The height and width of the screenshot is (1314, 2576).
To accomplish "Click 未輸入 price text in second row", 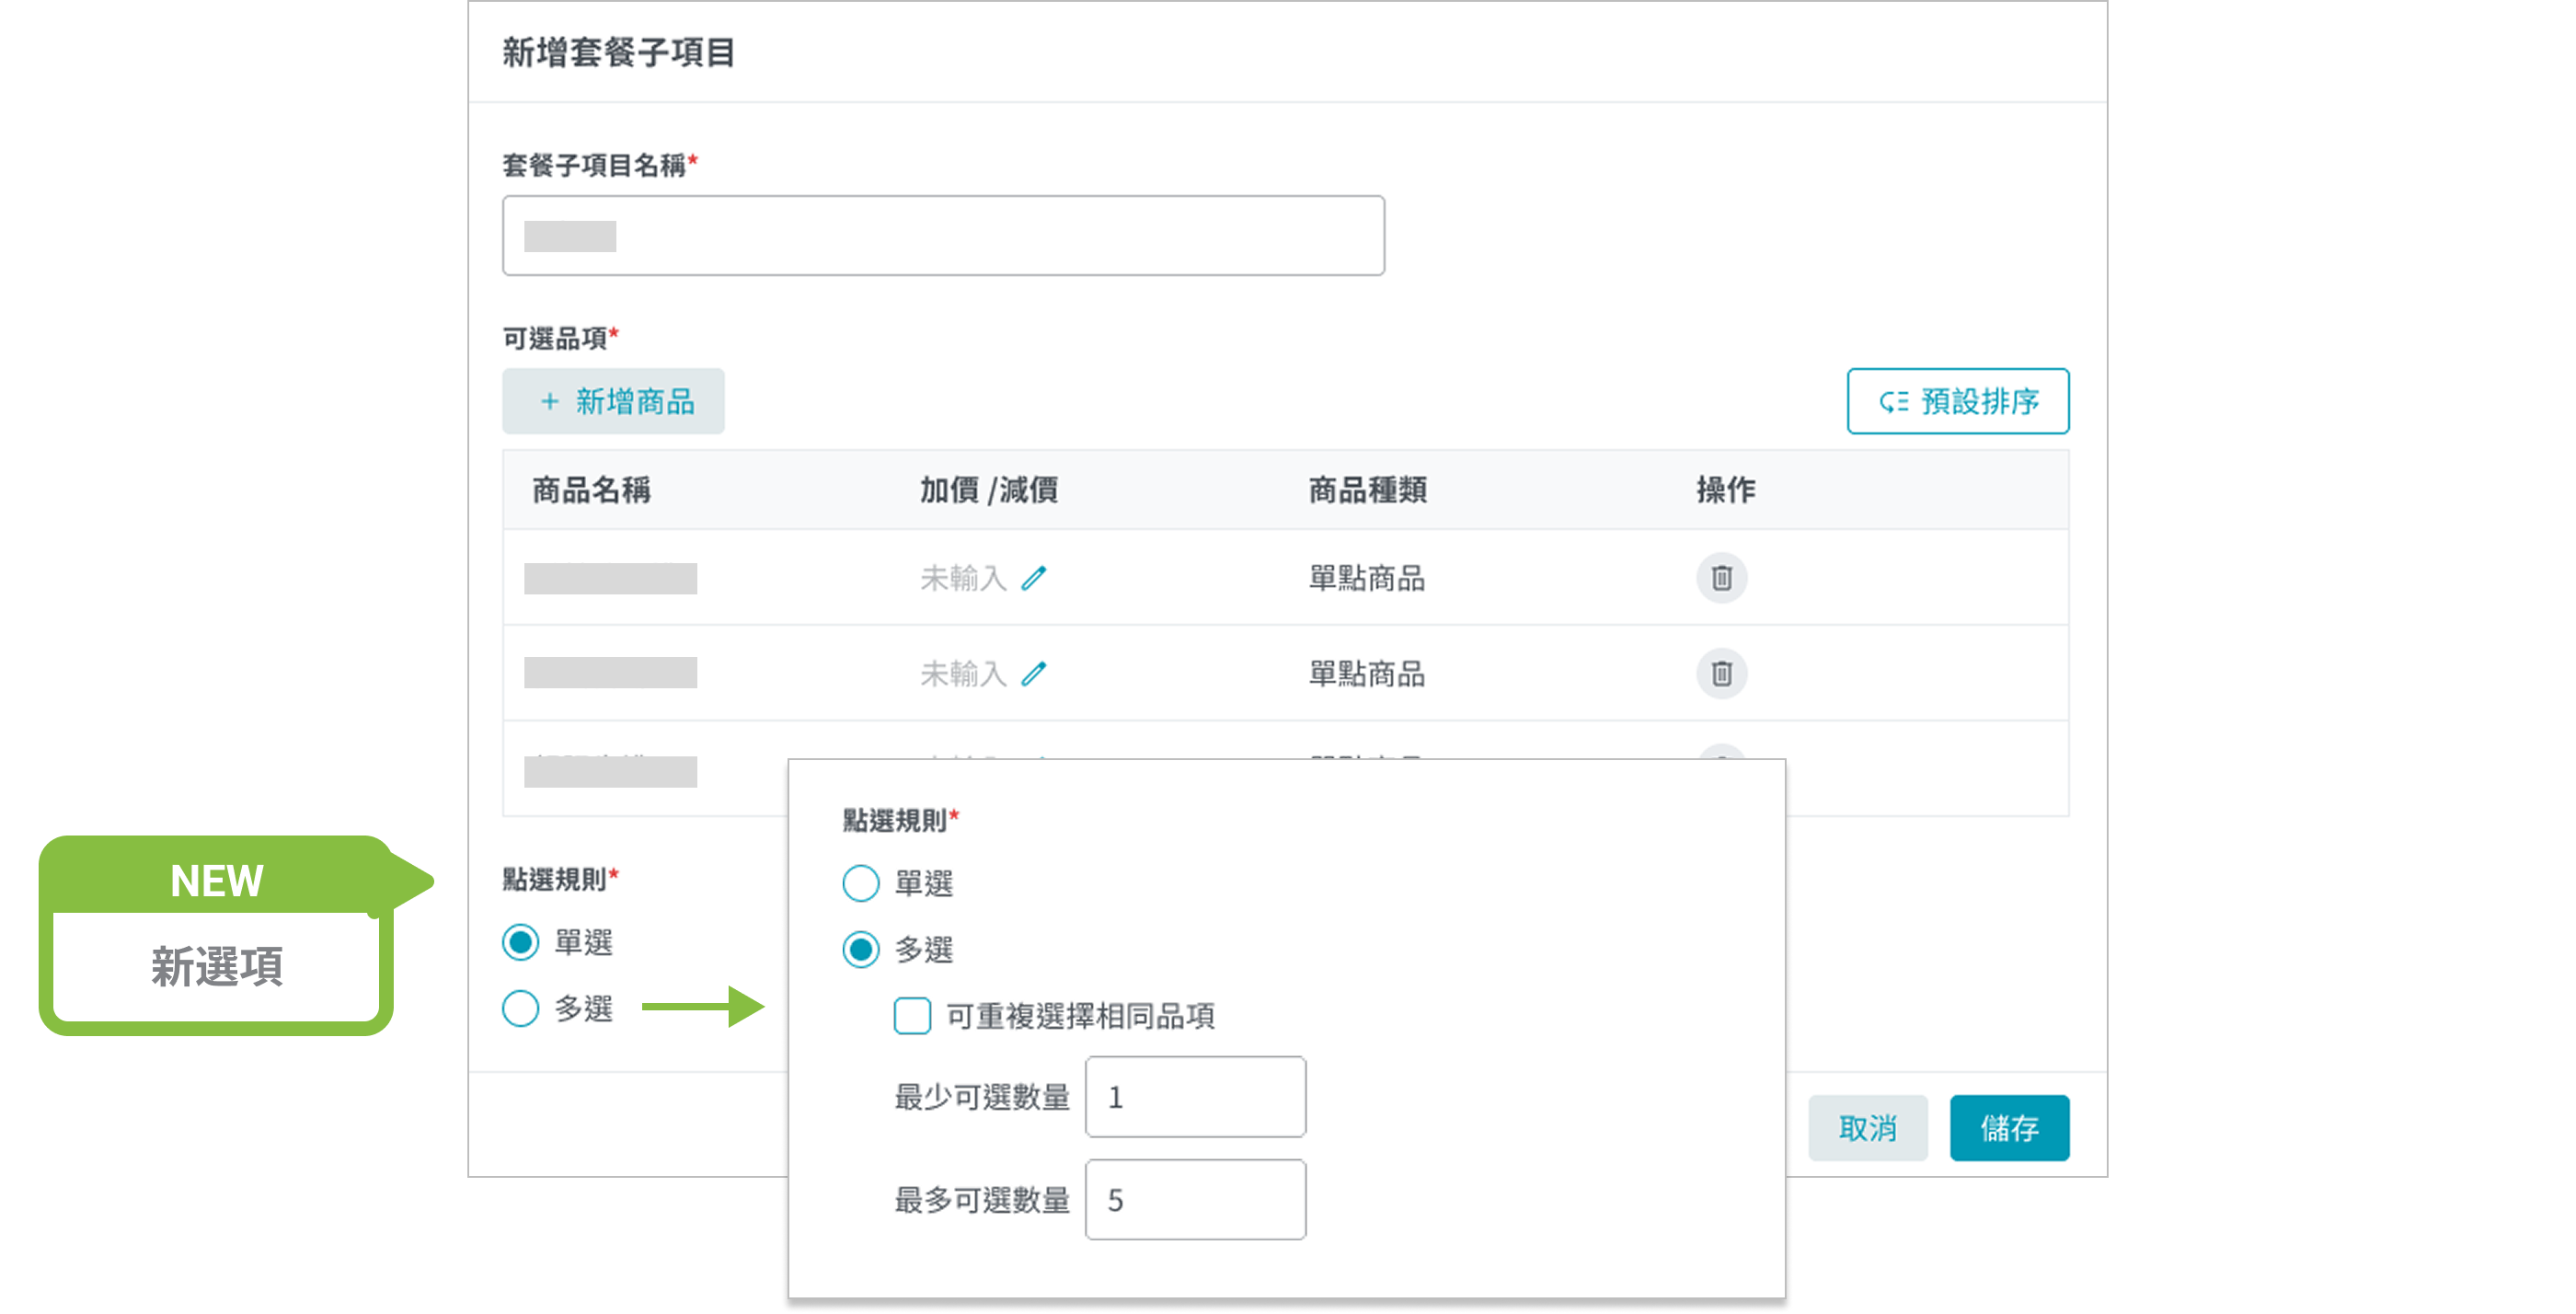I will pos(962,673).
